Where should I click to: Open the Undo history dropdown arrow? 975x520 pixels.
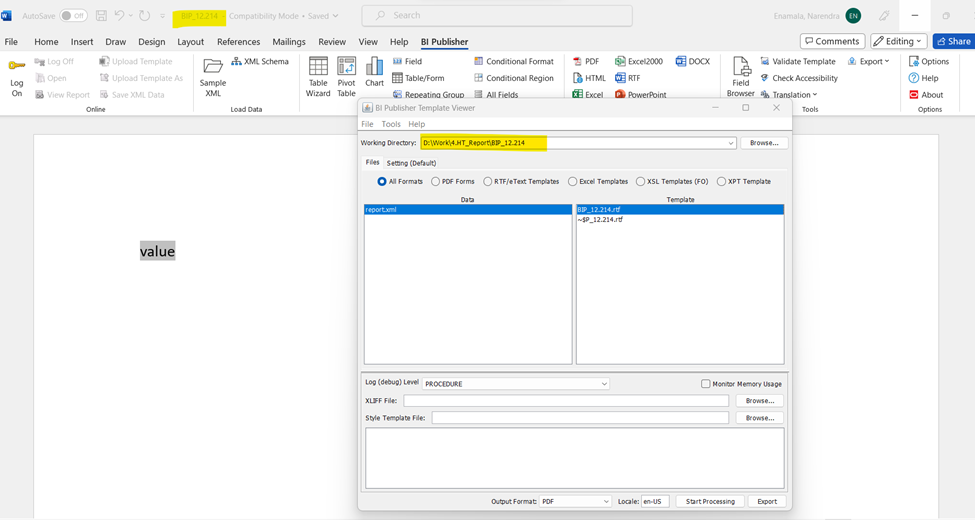131,16
